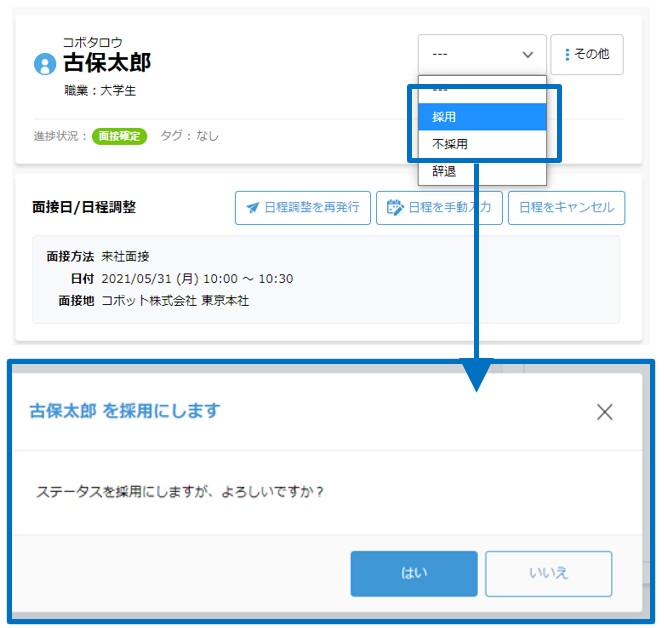Open the その他 more options button
This screenshot has height=628, width=664.
click(x=587, y=54)
